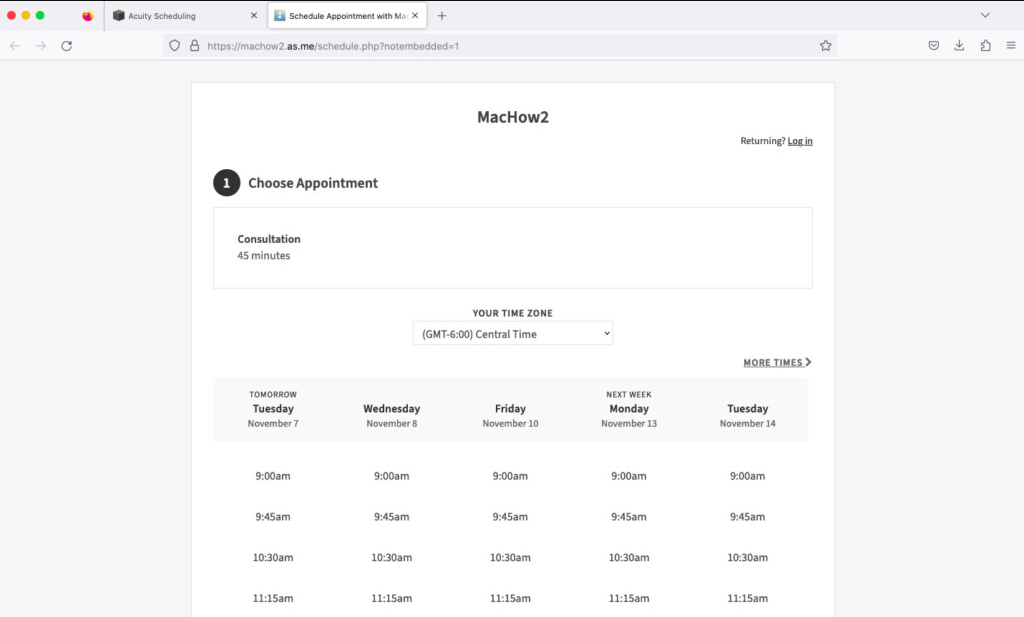
Task: Choose 9:45am on Monday November 13
Action: (x=629, y=517)
